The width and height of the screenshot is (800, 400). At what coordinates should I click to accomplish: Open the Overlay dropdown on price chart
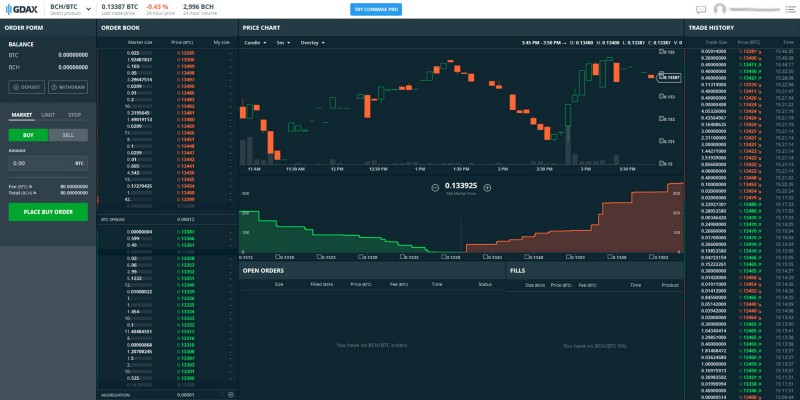click(x=312, y=43)
